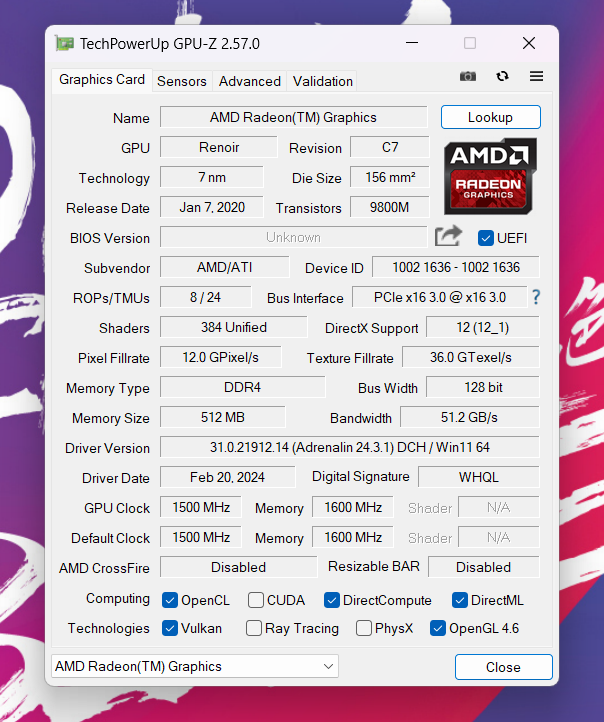This screenshot has width=604, height=722.
Task: Click the refresh icon
Action: tap(502, 76)
